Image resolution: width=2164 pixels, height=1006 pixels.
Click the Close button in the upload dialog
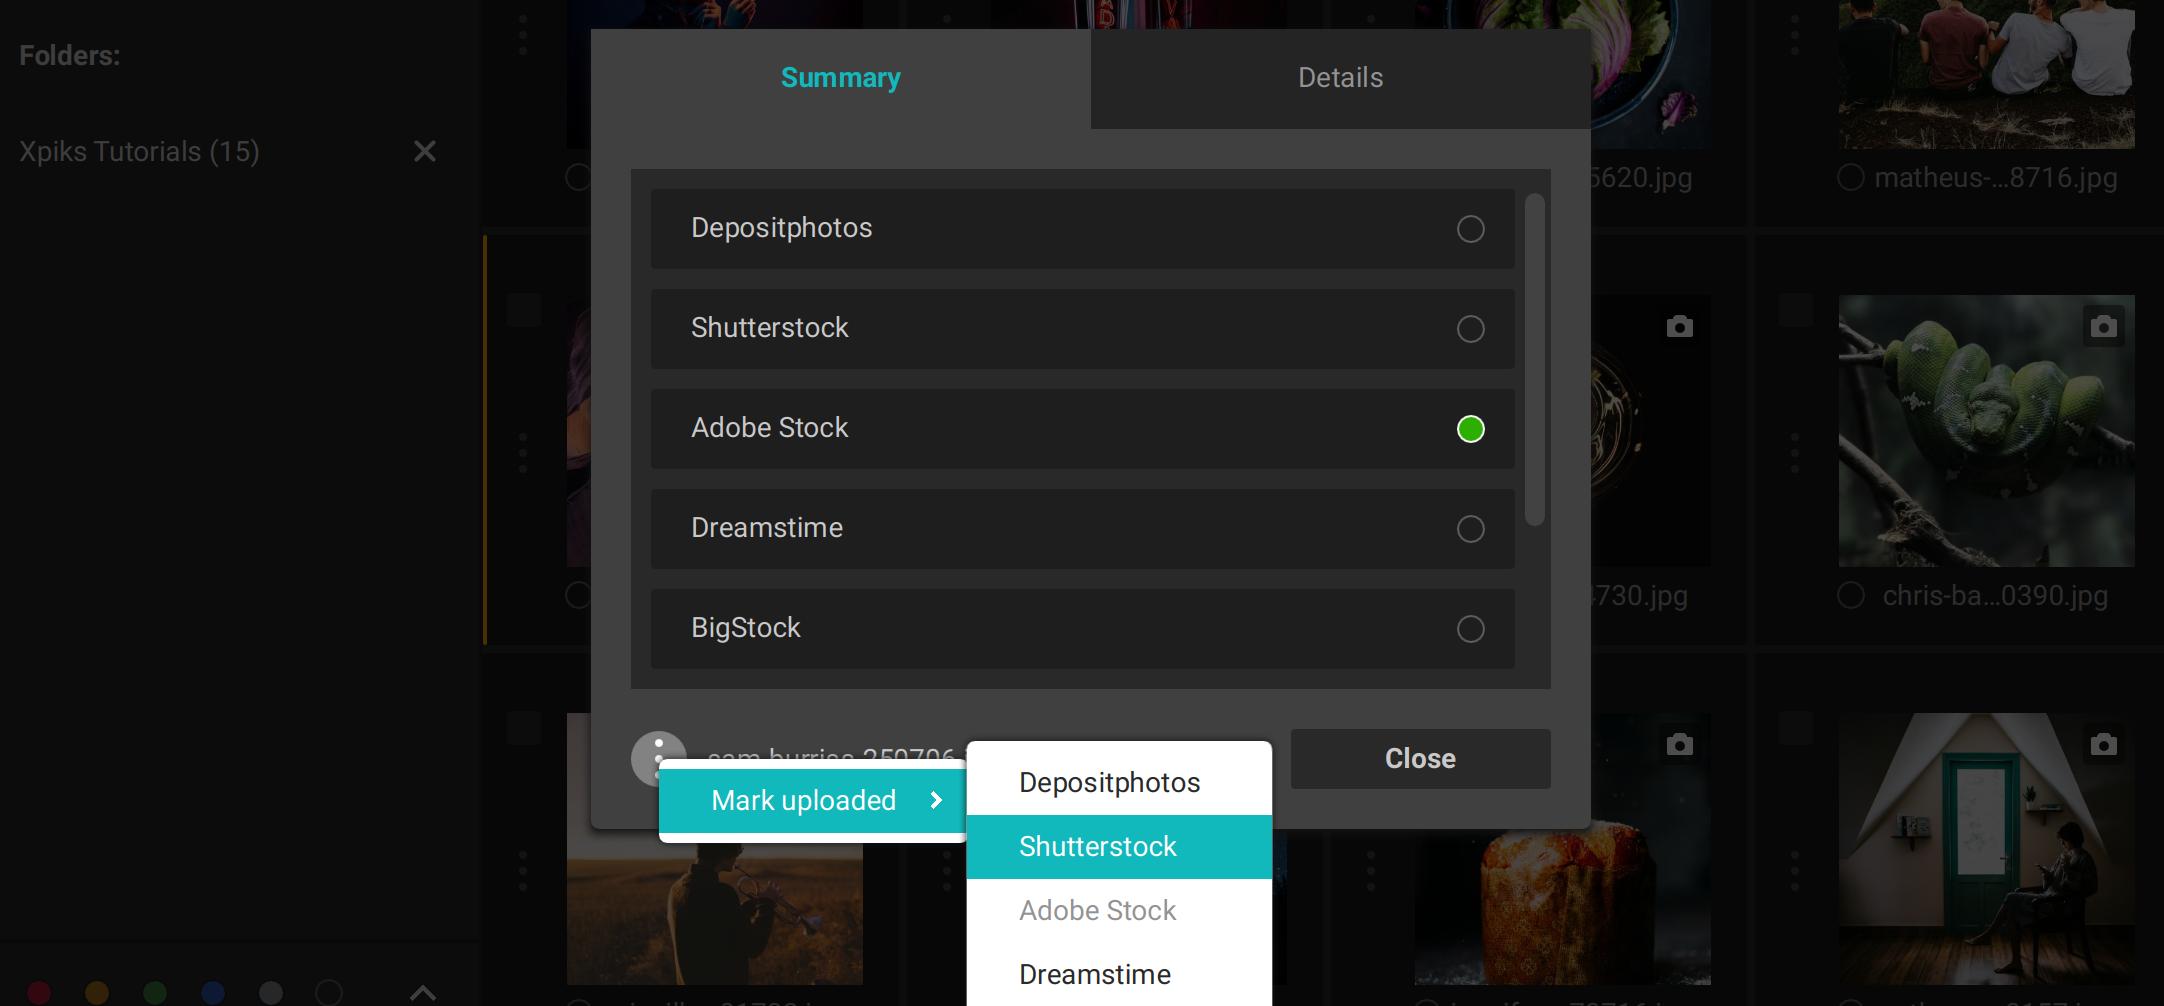click(x=1419, y=758)
